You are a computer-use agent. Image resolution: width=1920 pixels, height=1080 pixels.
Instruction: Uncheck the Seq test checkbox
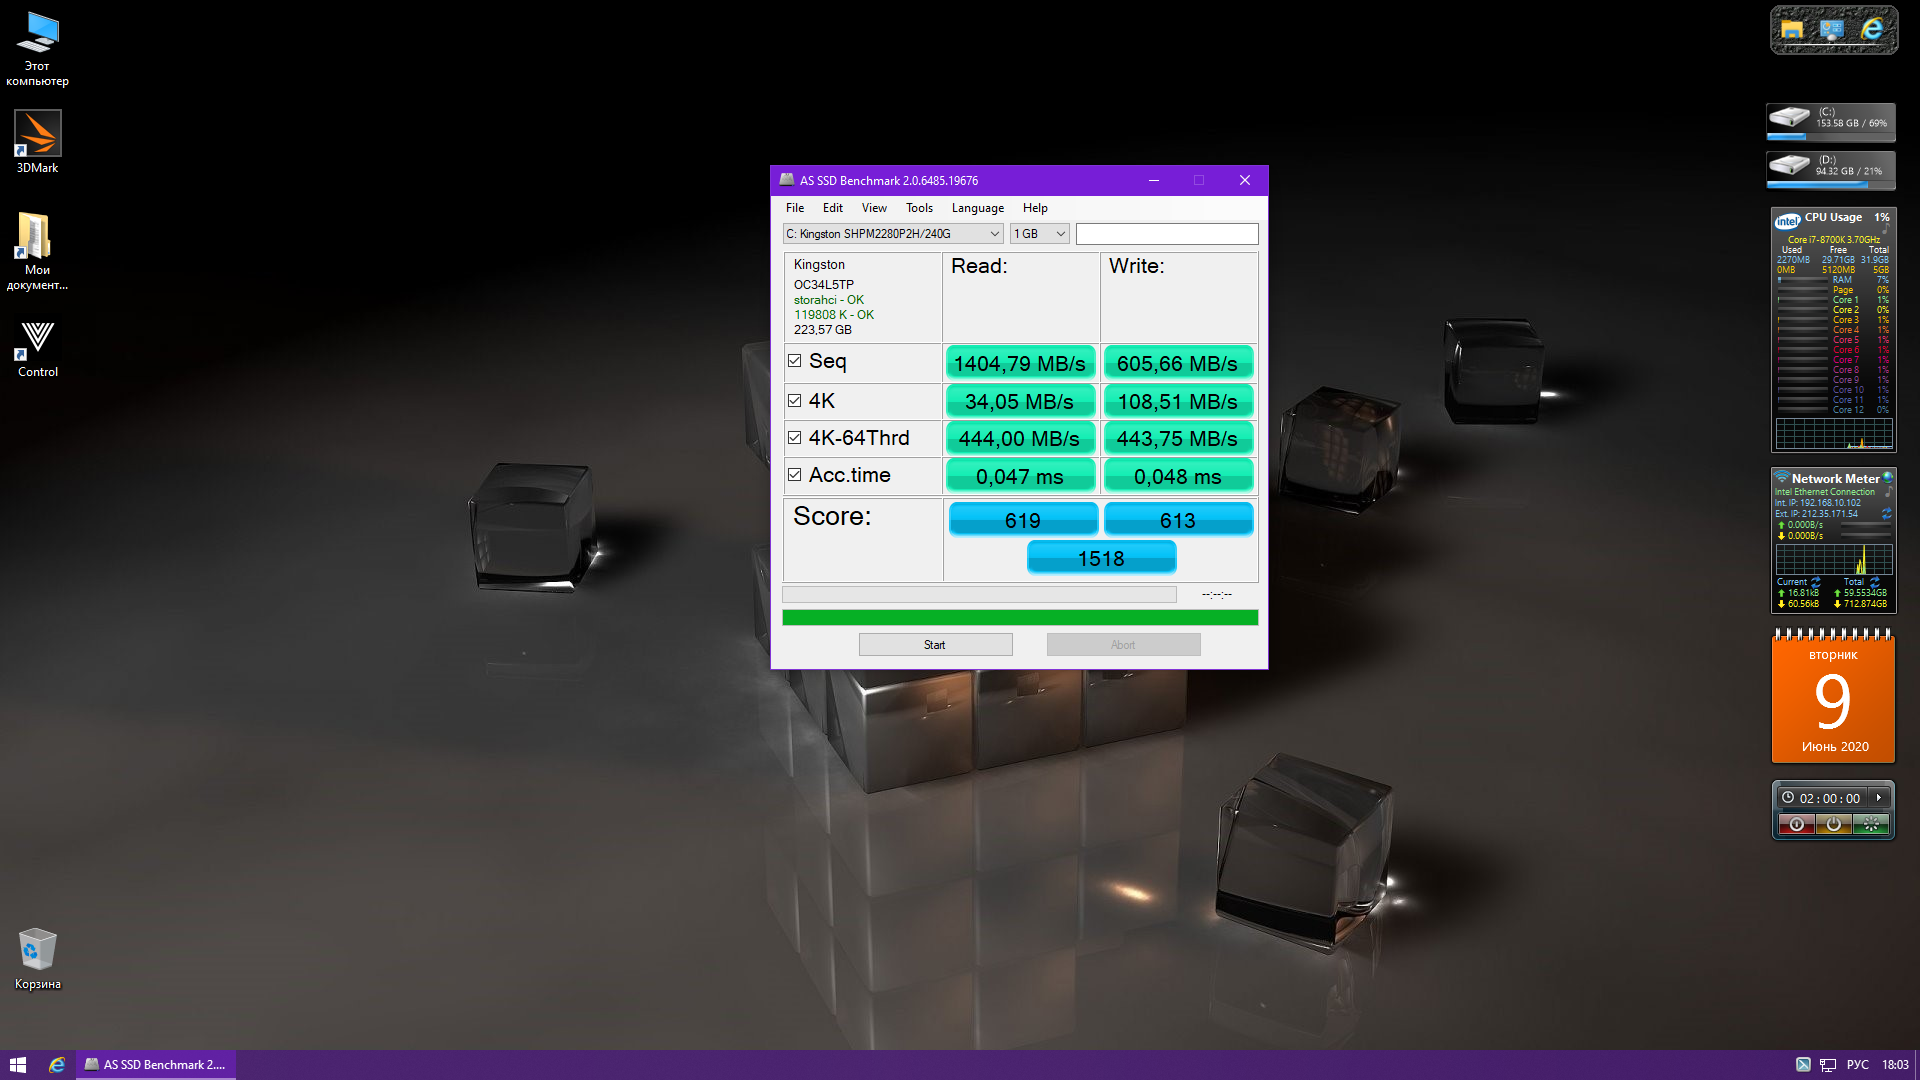(x=795, y=361)
